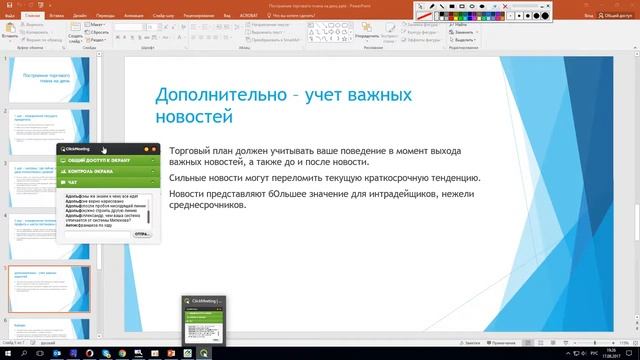Click the ClickMeeting icon on taskbar
The height and width of the screenshot is (360, 640).
[x=204, y=353]
